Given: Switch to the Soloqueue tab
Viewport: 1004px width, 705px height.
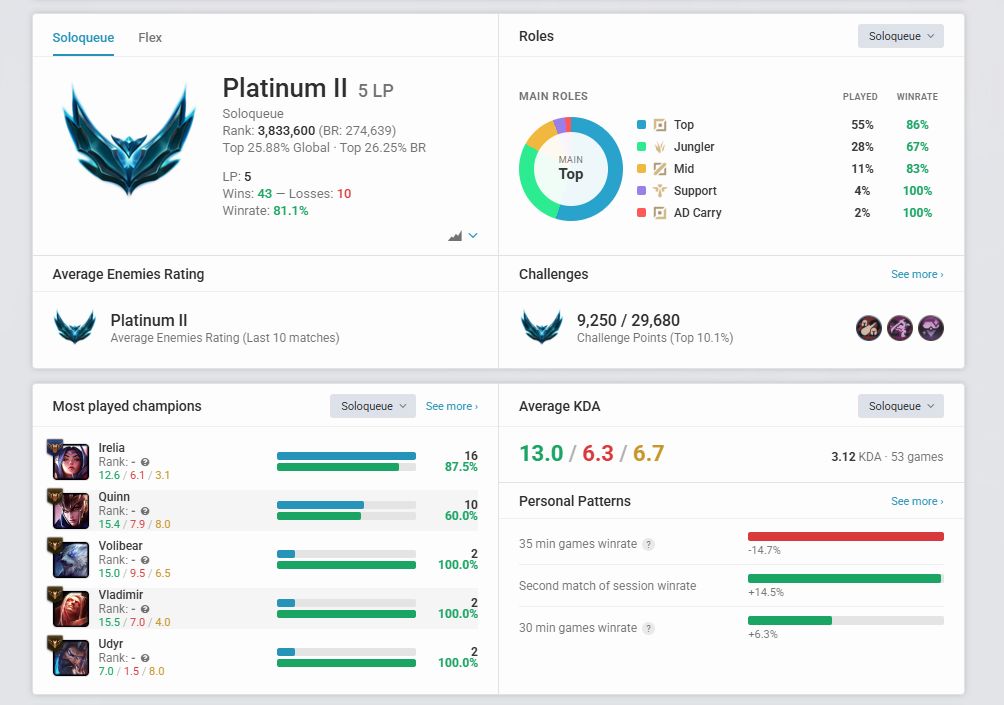Looking at the screenshot, I should [x=83, y=38].
